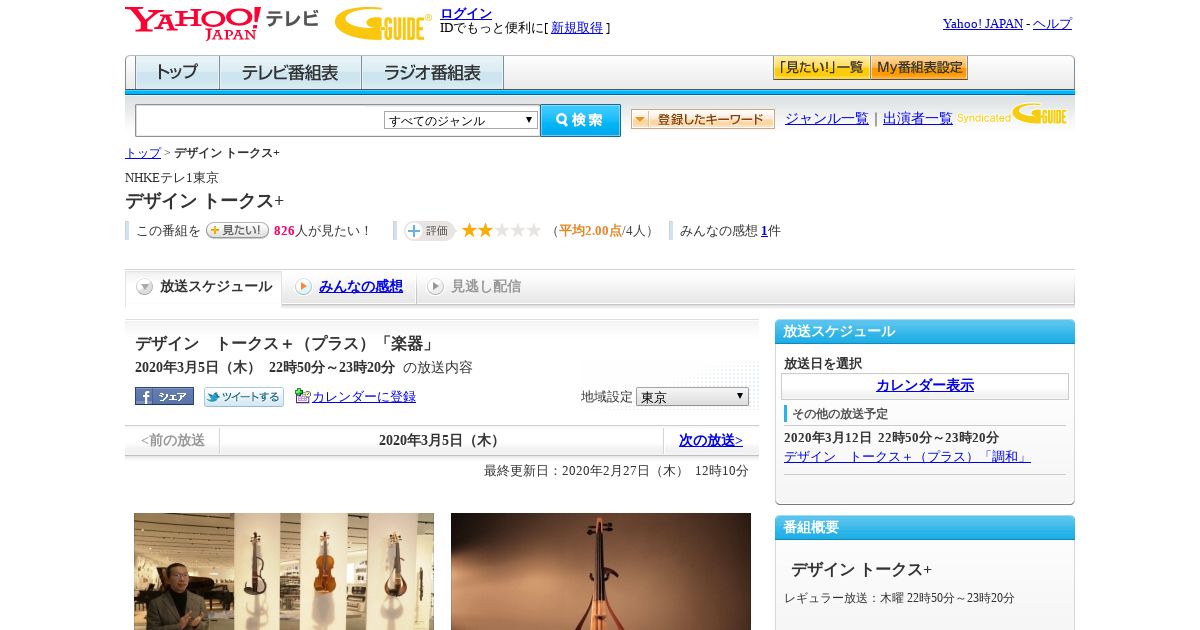Click the 番組概要 panel header
This screenshot has width=1200, height=630.
coord(925,527)
